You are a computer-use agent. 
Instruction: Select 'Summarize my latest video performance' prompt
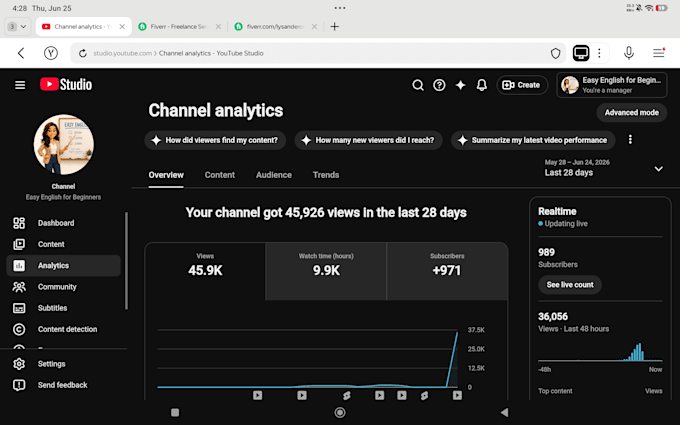(x=533, y=140)
